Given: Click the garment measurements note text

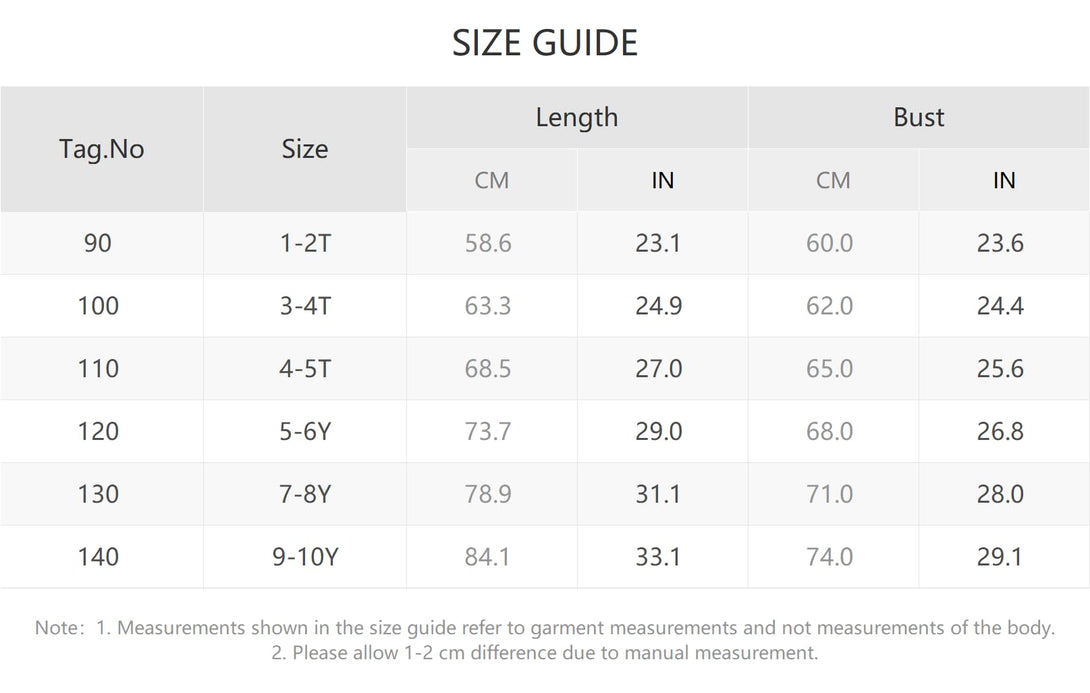Looking at the screenshot, I should (545, 628).
